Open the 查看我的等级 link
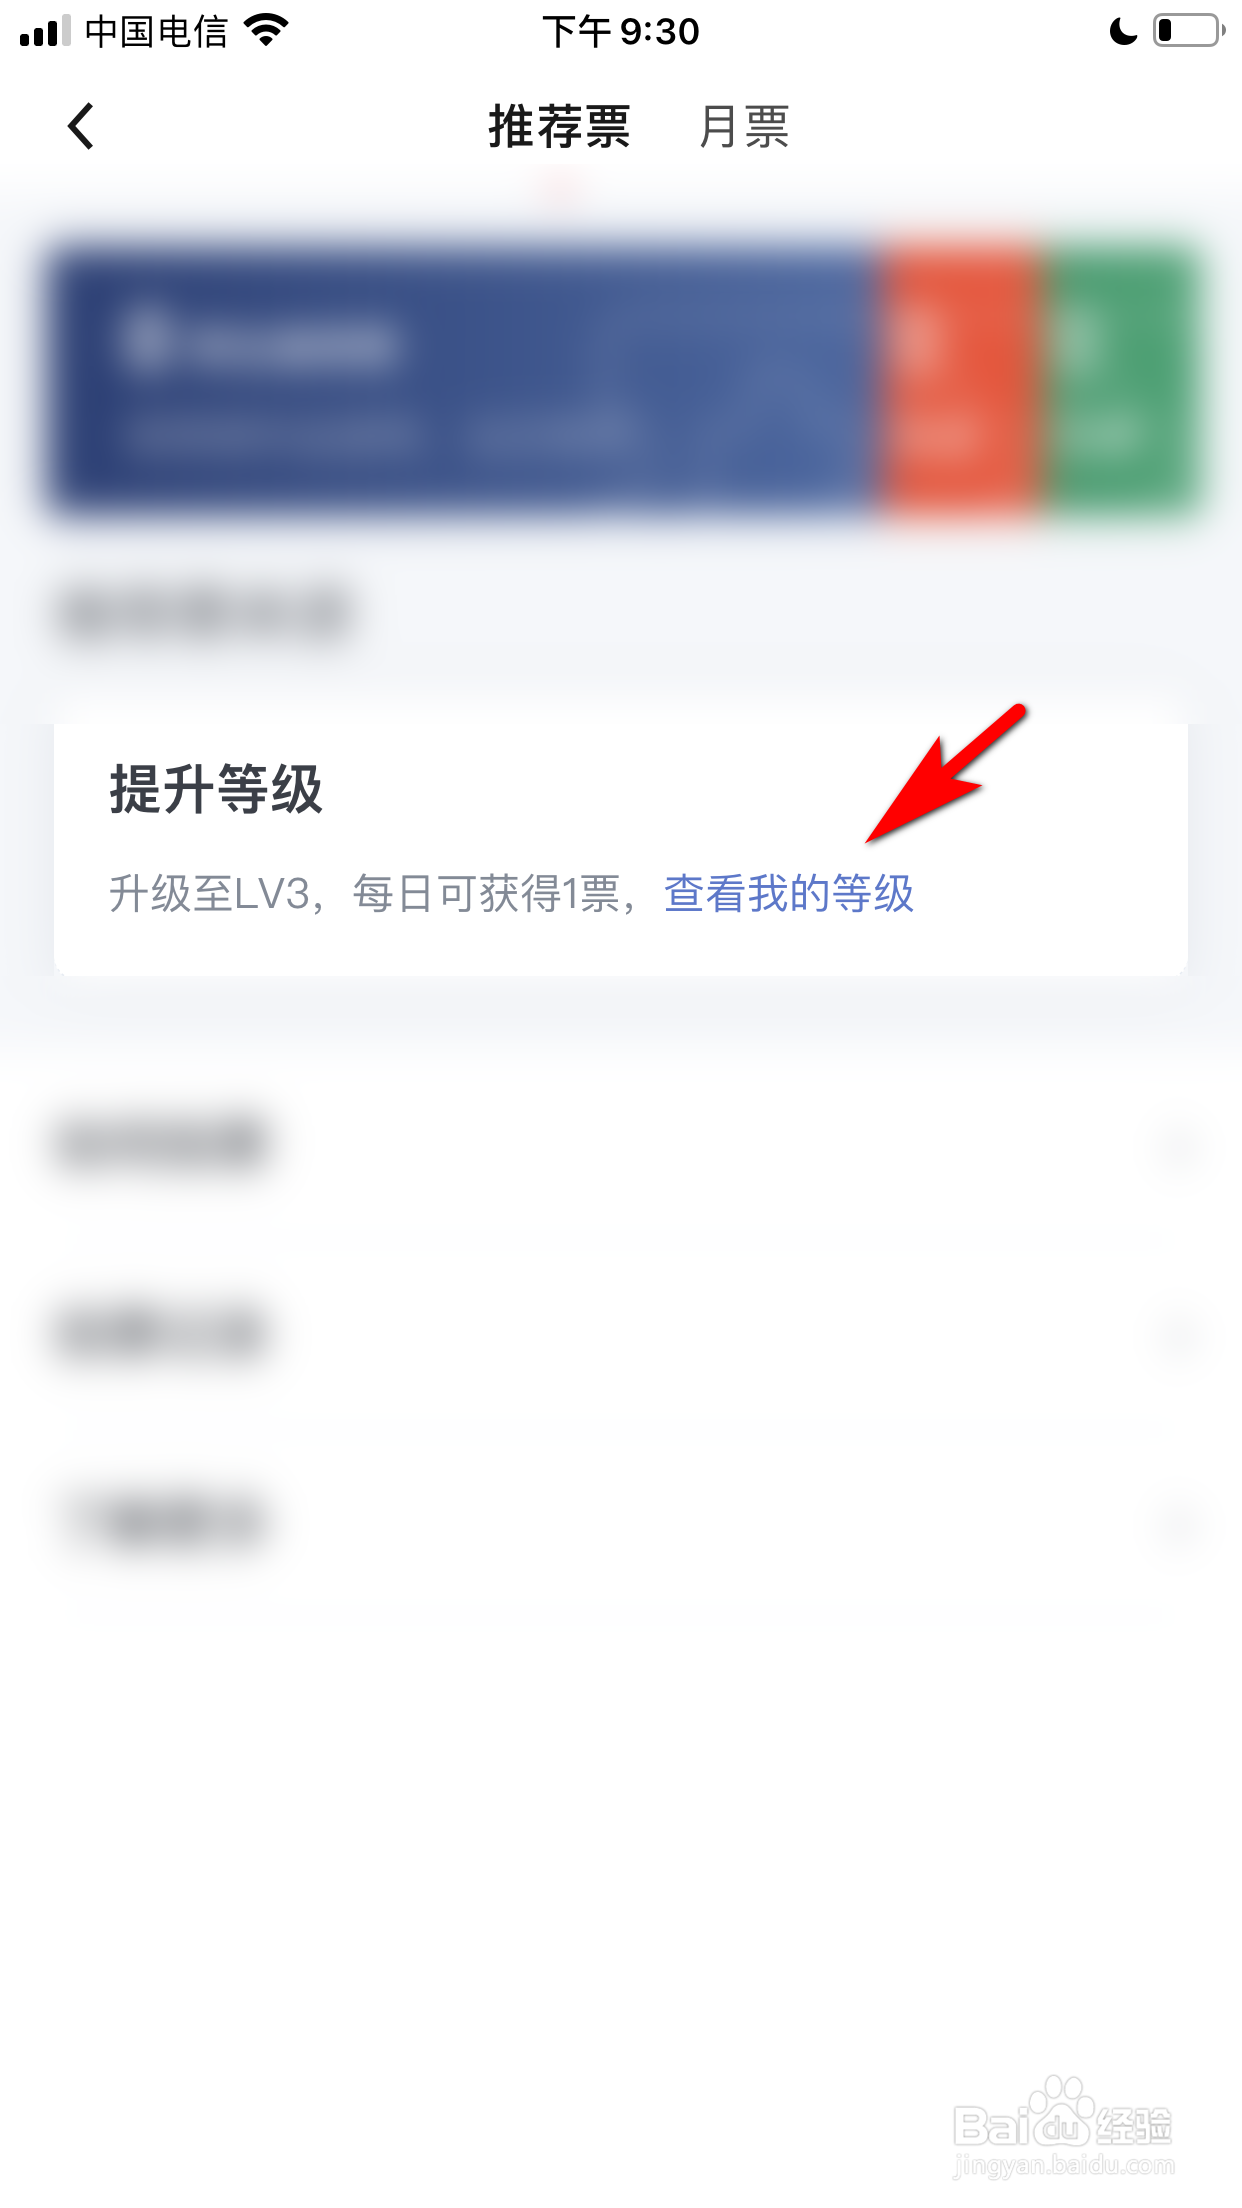Viewport: 1242px width, 2208px height. coord(789,893)
